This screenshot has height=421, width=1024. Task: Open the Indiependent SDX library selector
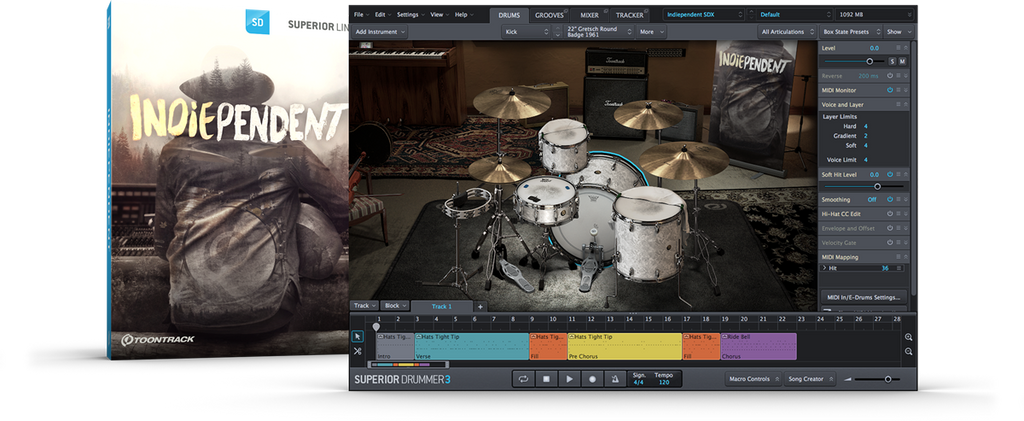click(703, 14)
